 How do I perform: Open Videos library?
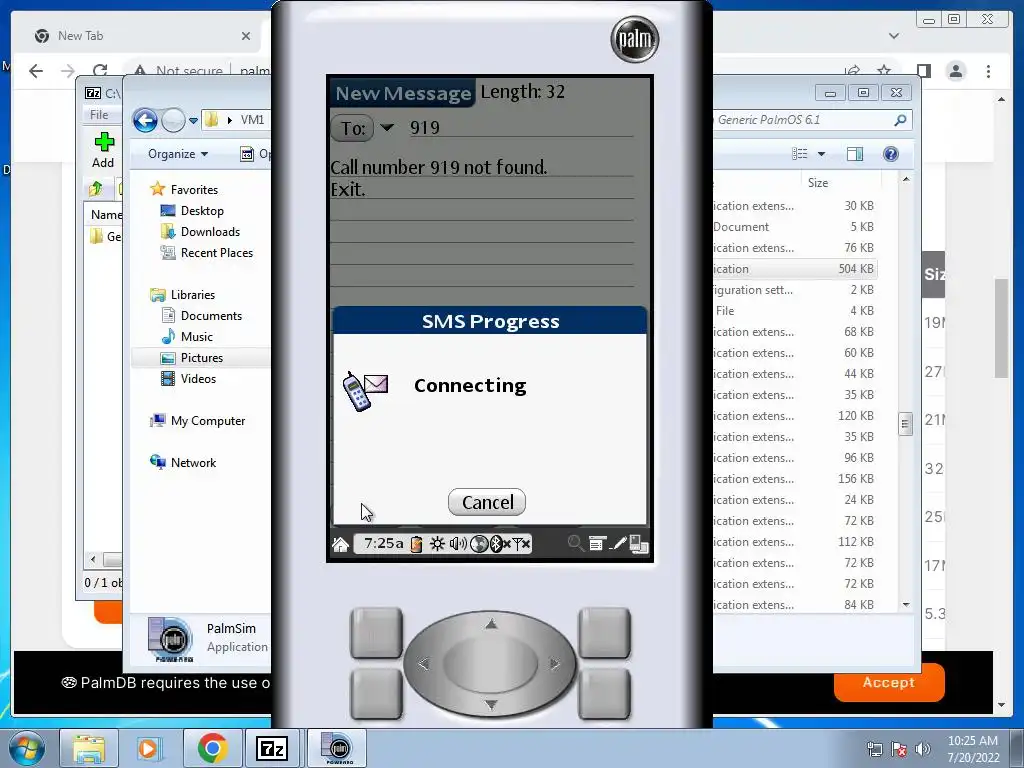[198, 379]
